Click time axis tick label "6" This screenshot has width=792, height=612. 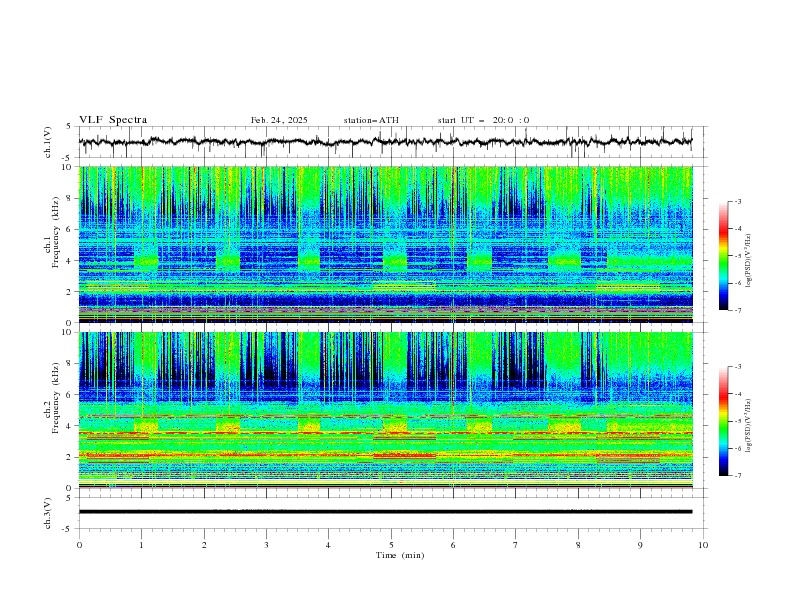453,545
